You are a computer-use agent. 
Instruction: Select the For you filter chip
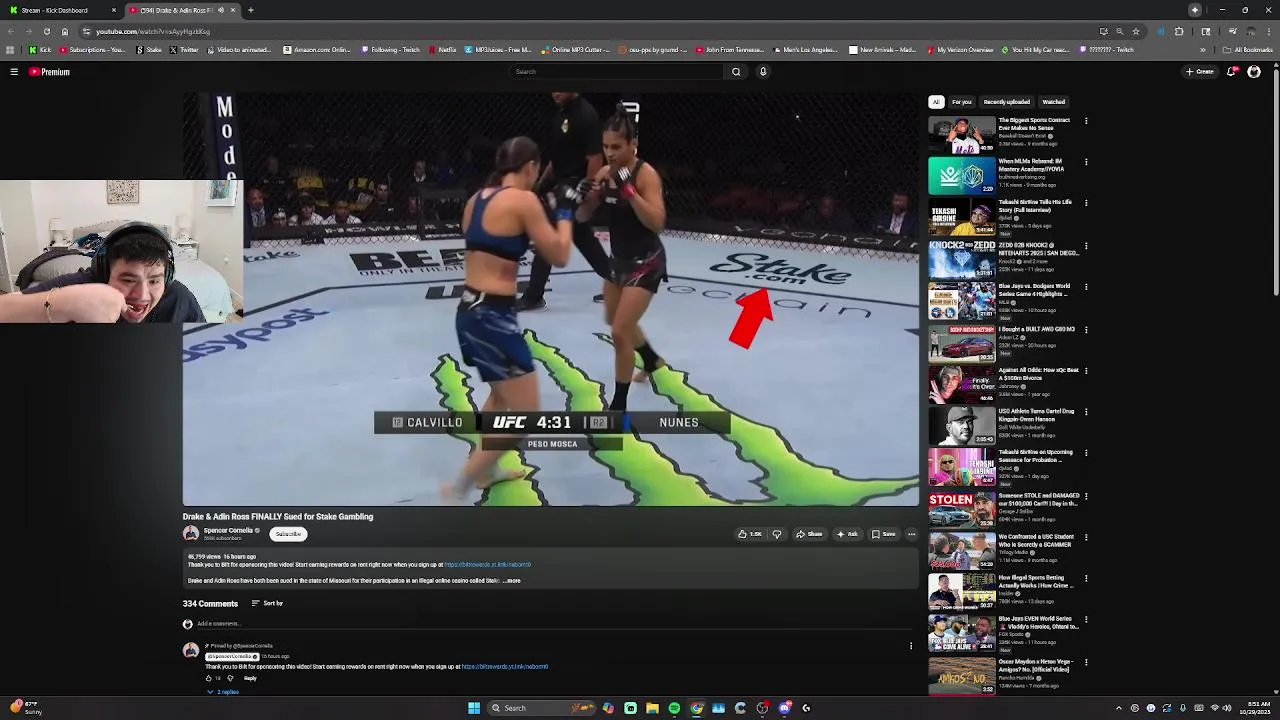[962, 102]
